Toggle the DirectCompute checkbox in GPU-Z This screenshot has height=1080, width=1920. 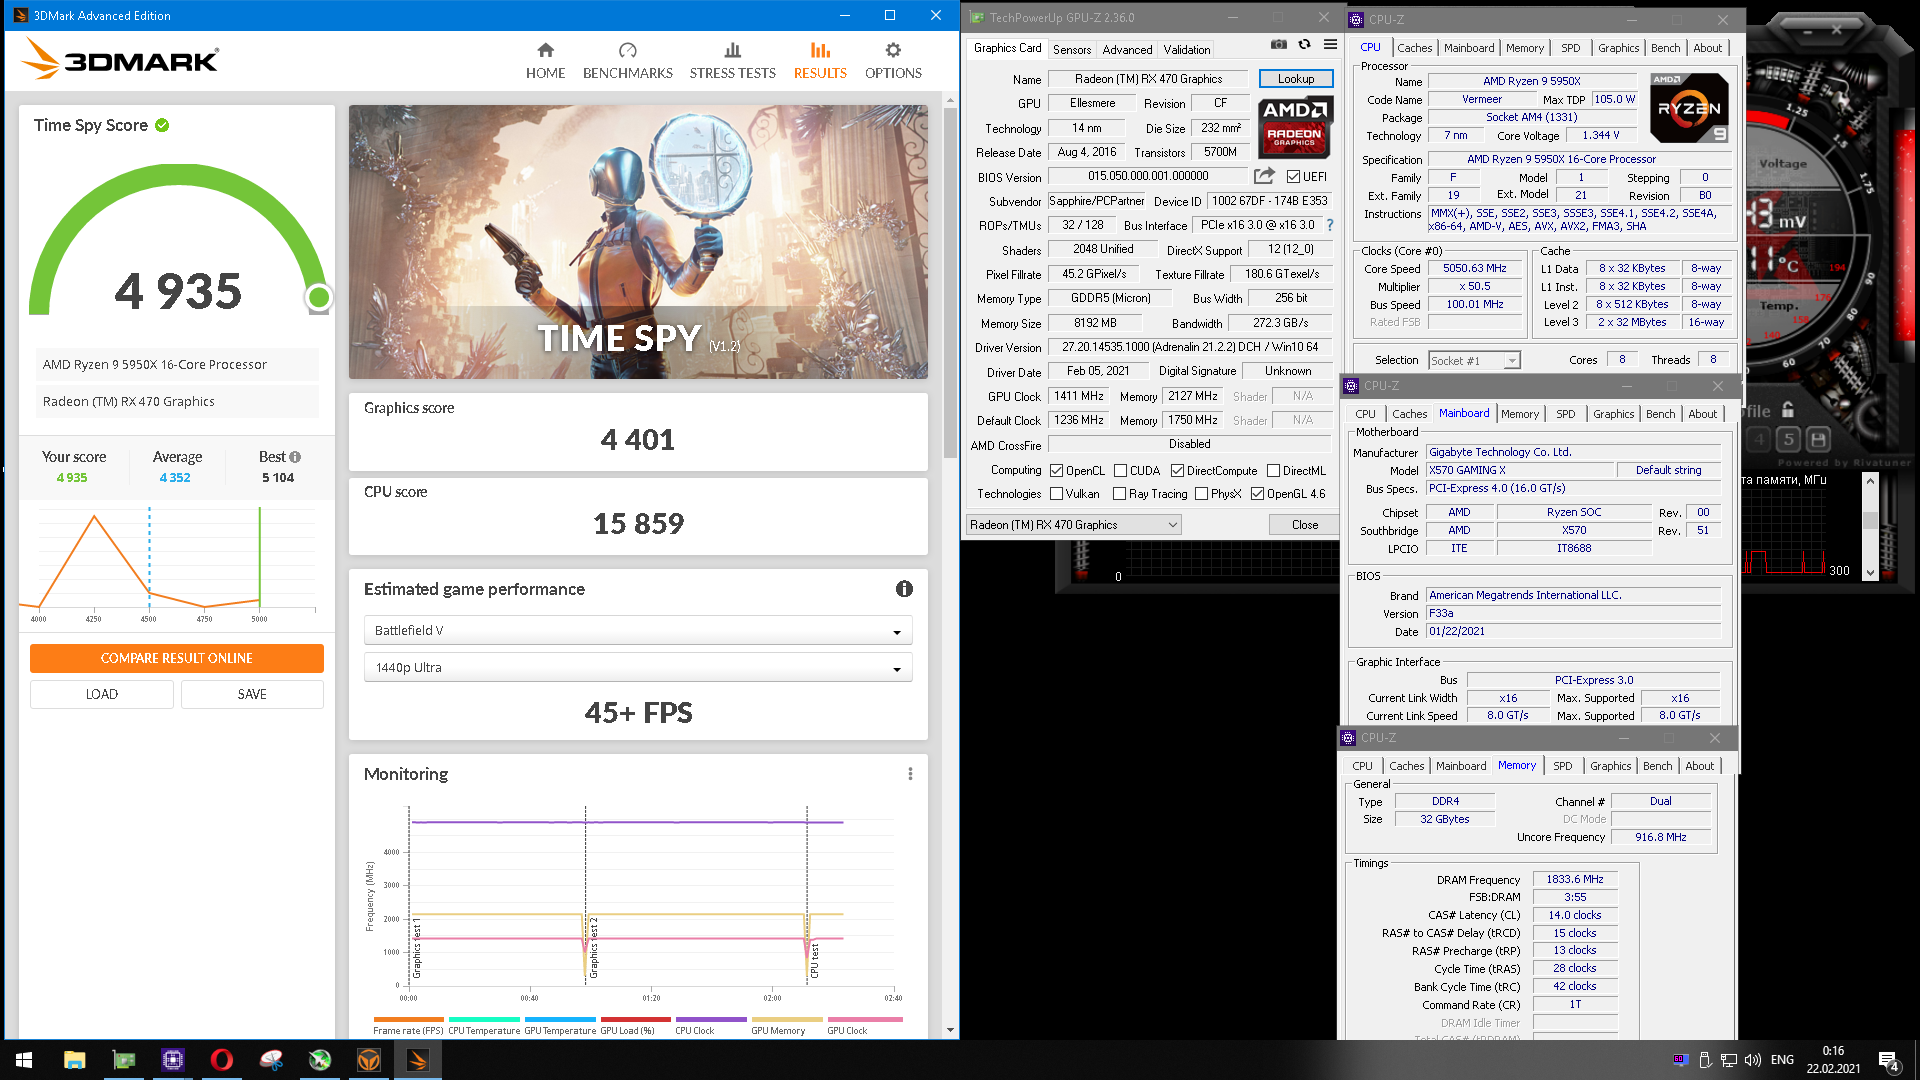[1177, 471]
